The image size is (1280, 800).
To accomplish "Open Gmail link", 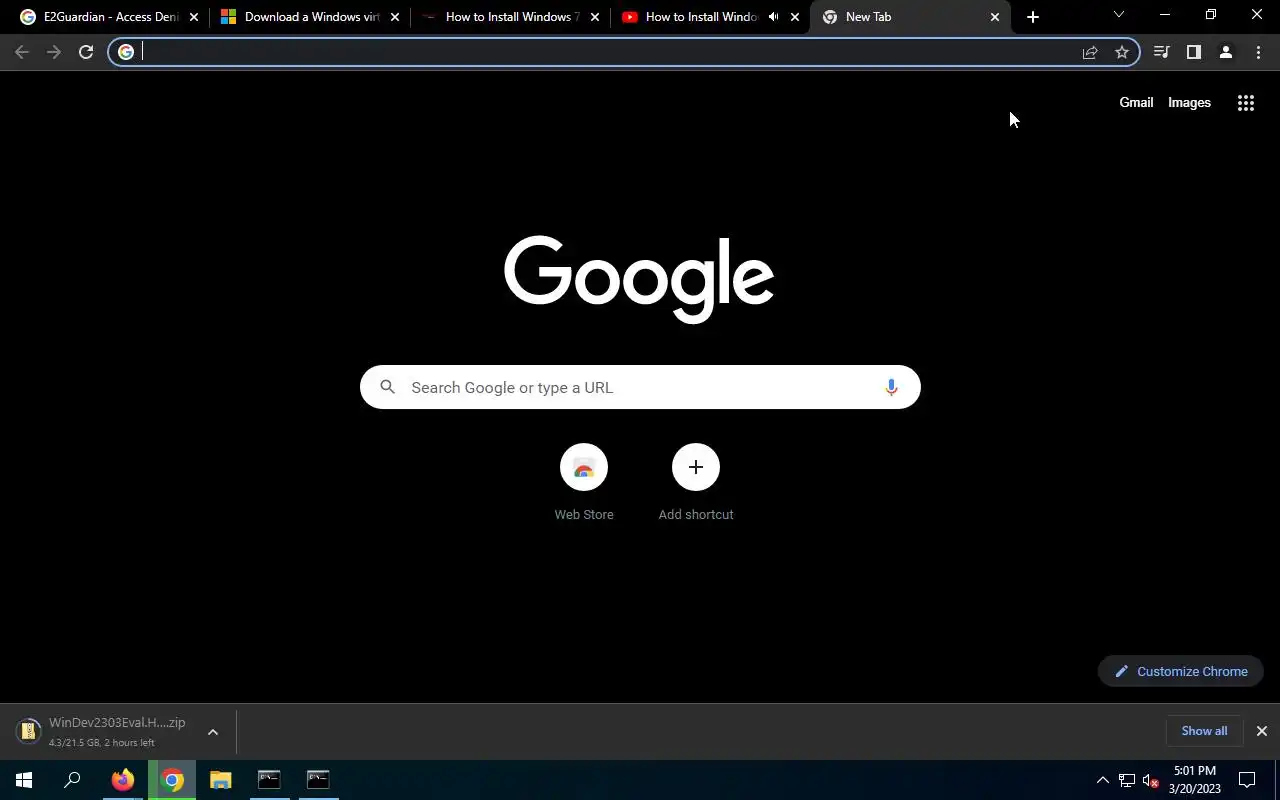I will pyautogui.click(x=1136, y=103).
